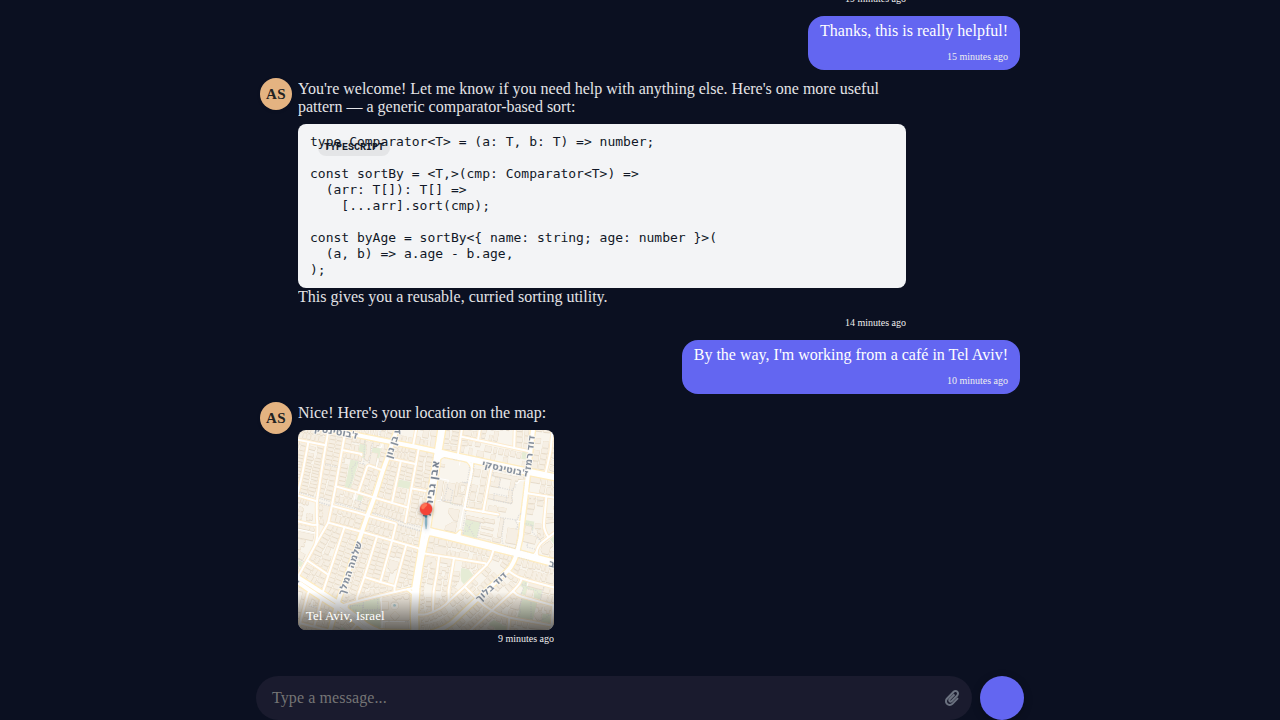Select the TYPESCRIPT language badge on the code block

point(354,146)
